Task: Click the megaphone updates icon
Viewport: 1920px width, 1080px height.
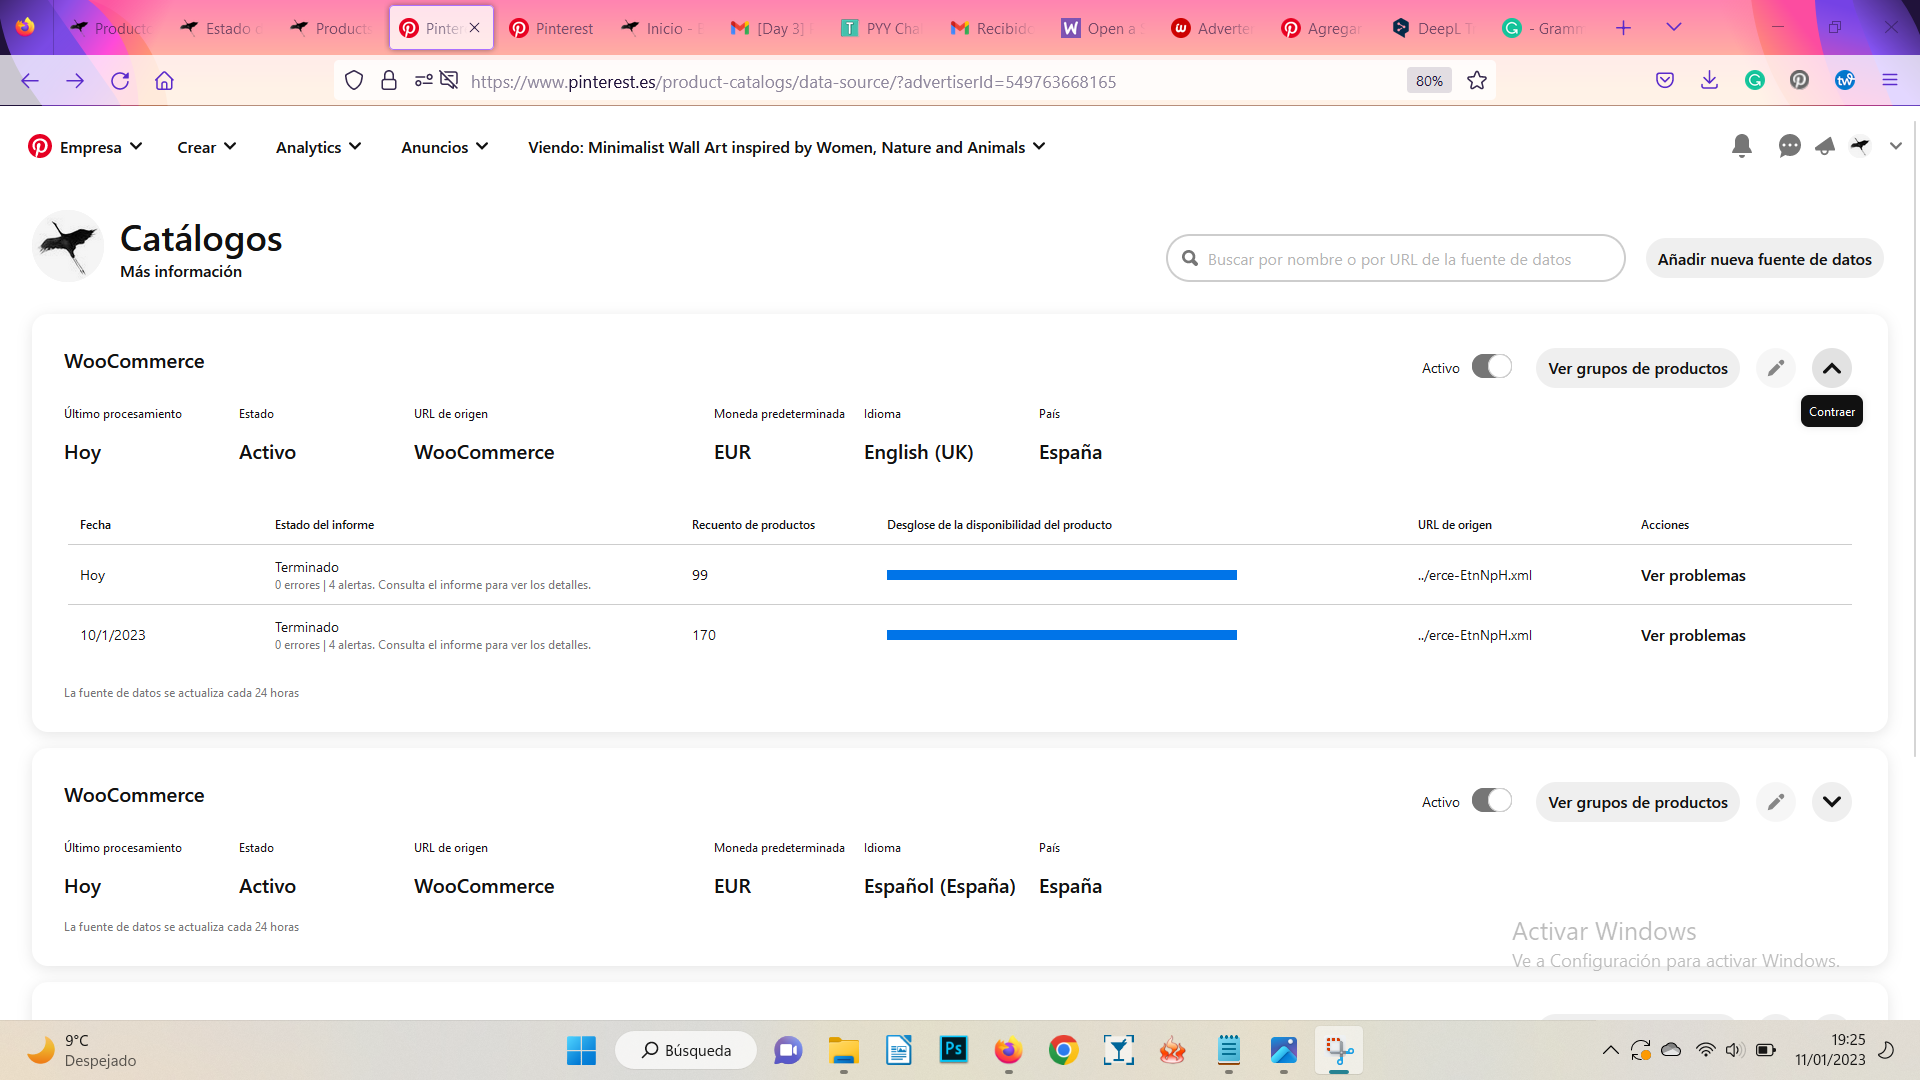Action: (1825, 147)
